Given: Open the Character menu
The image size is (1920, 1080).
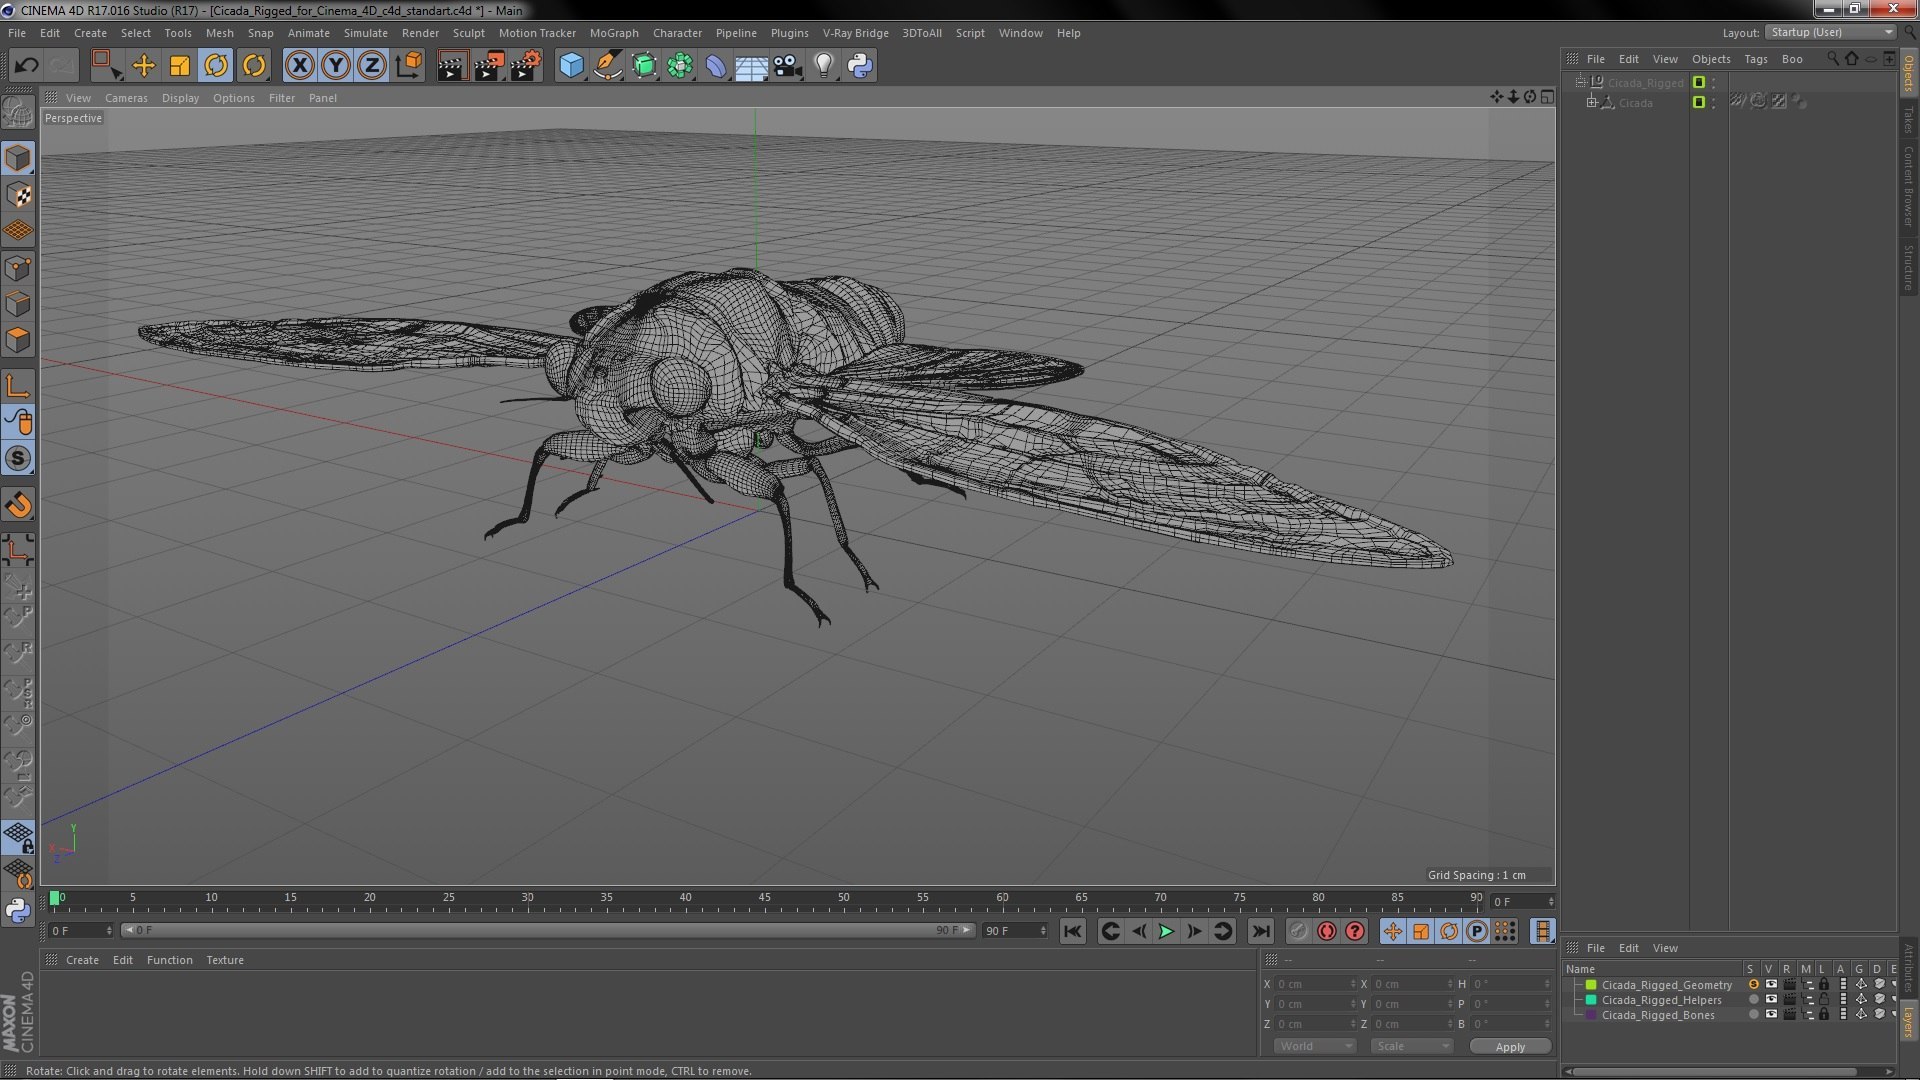Looking at the screenshot, I should tap(677, 33).
